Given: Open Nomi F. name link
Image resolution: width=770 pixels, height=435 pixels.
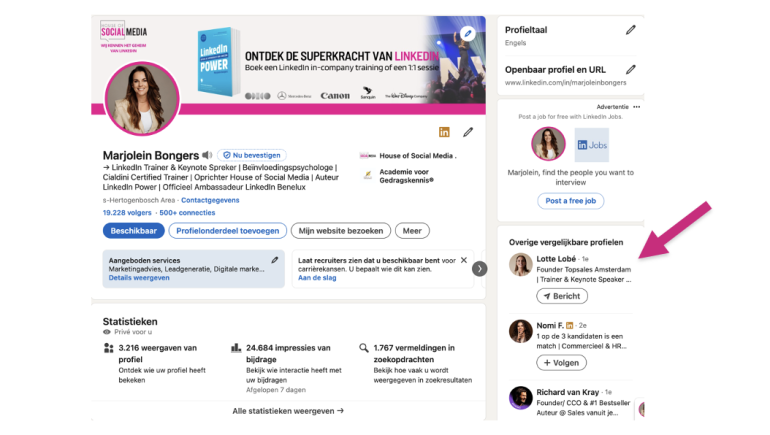Looking at the screenshot, I should pyautogui.click(x=550, y=326).
